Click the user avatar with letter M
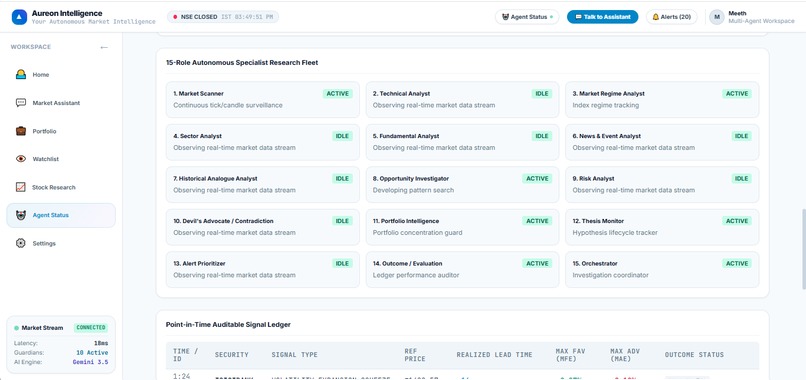The width and height of the screenshot is (806, 380). point(717,17)
